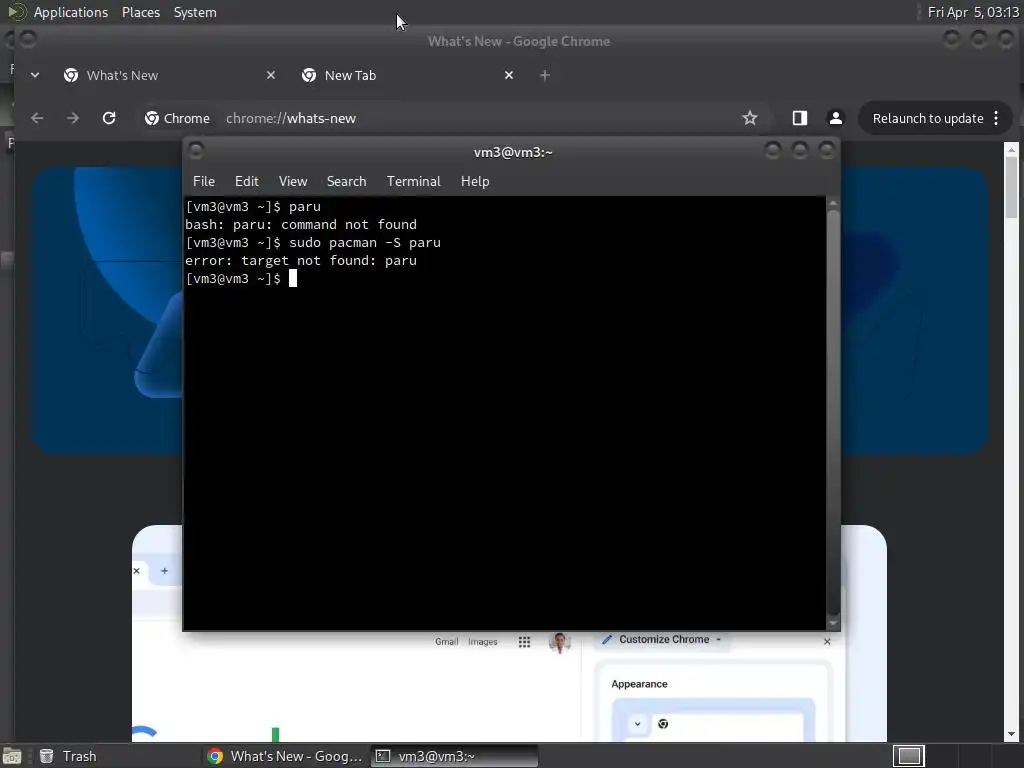Open the Chrome profile avatar icon
This screenshot has width=1024, height=768.
pos(835,118)
